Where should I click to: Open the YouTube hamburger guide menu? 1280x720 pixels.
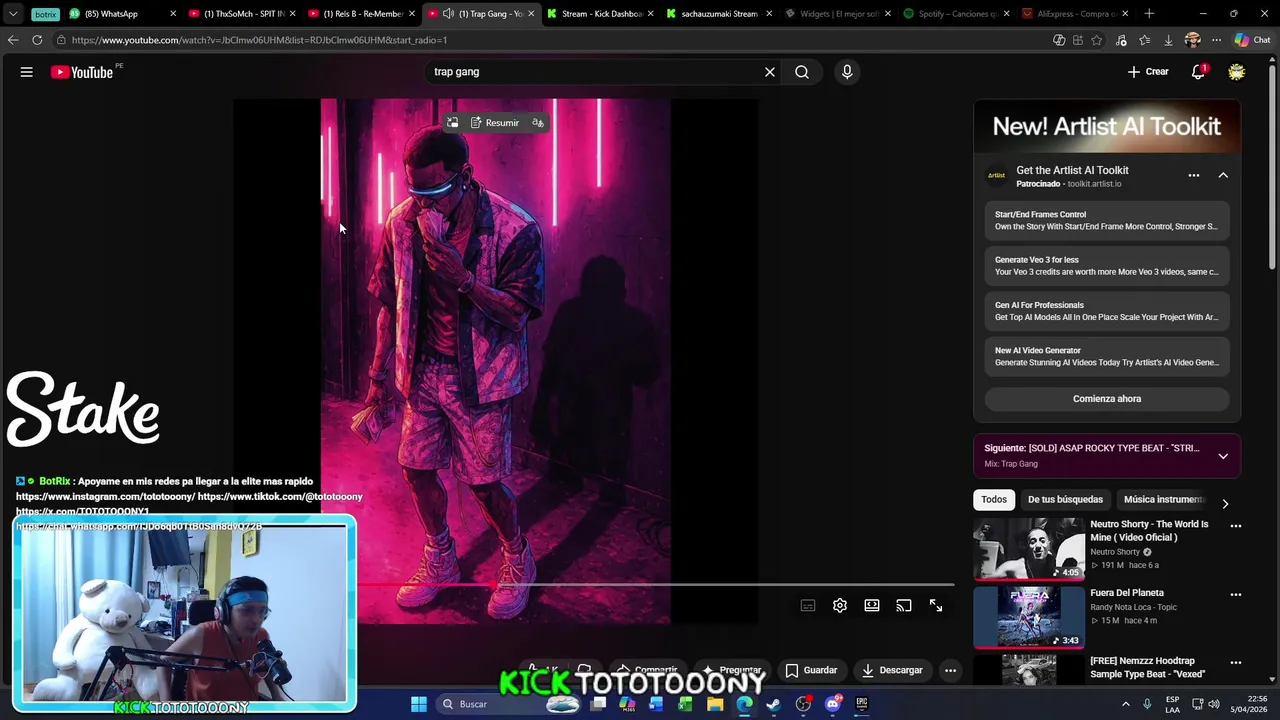pyautogui.click(x=27, y=72)
